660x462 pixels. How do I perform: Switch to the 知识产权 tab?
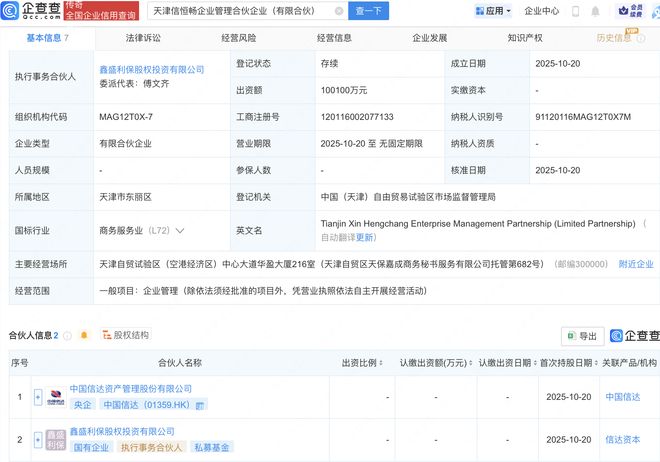pos(525,37)
